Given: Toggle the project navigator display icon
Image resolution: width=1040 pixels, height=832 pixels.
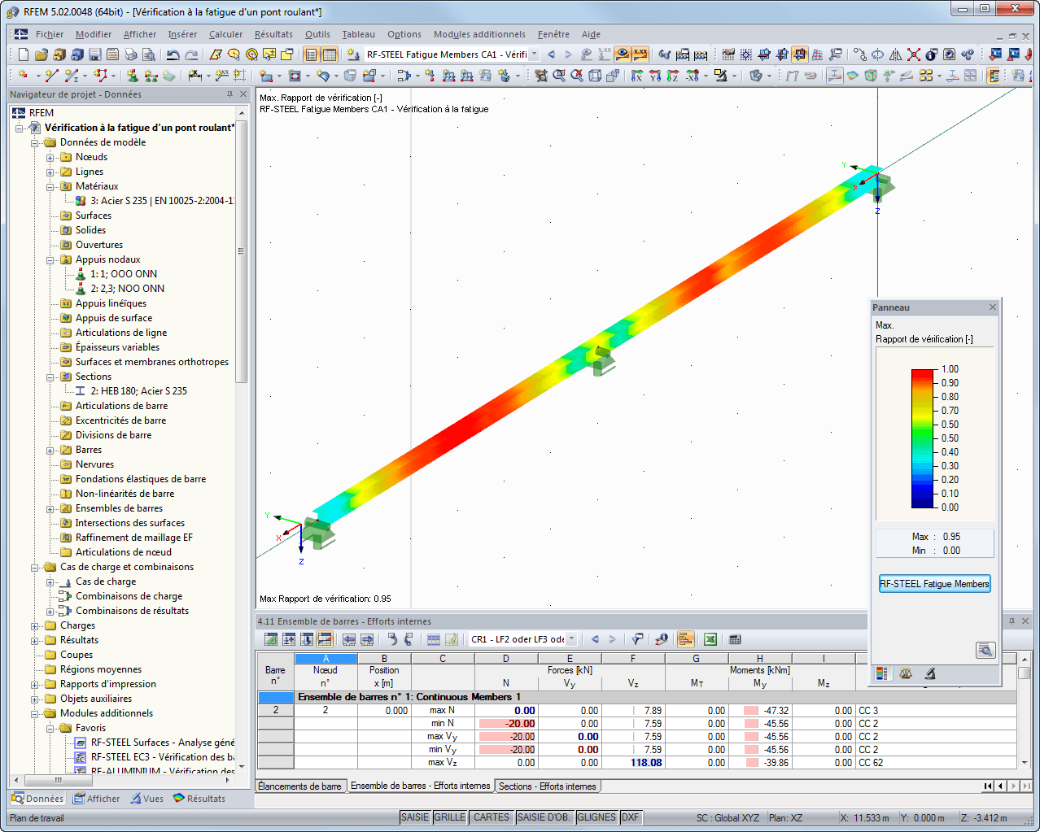Looking at the screenshot, I should coord(310,54).
